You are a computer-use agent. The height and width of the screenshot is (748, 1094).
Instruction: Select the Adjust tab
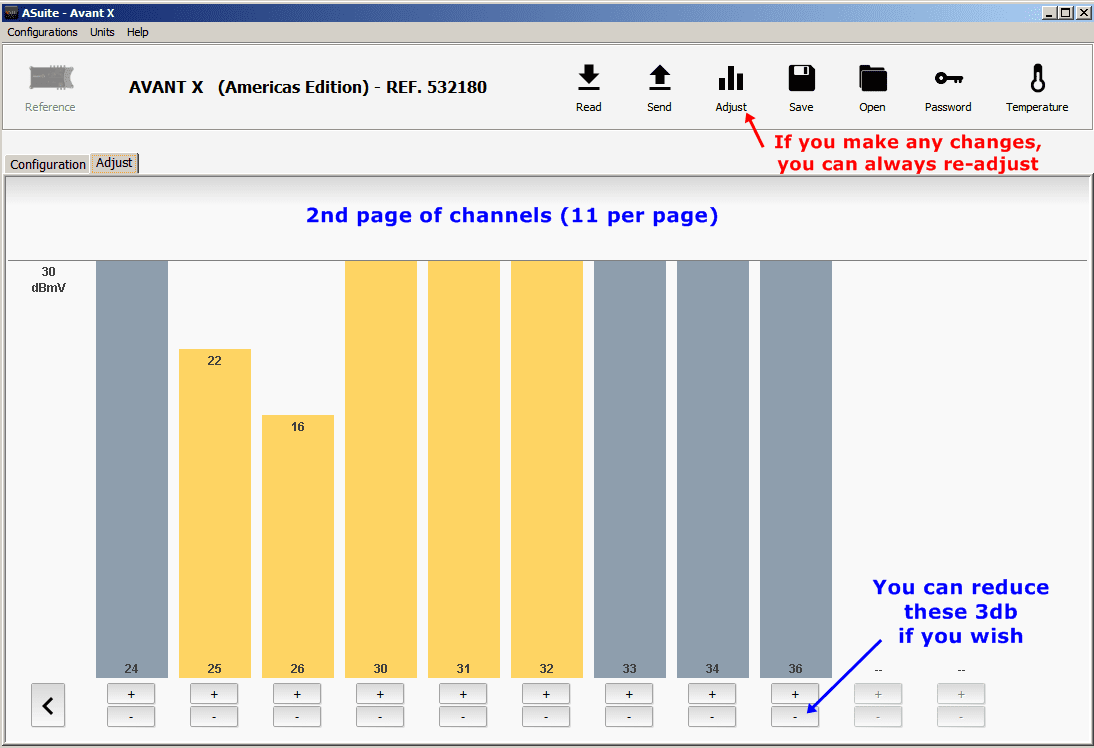click(114, 163)
